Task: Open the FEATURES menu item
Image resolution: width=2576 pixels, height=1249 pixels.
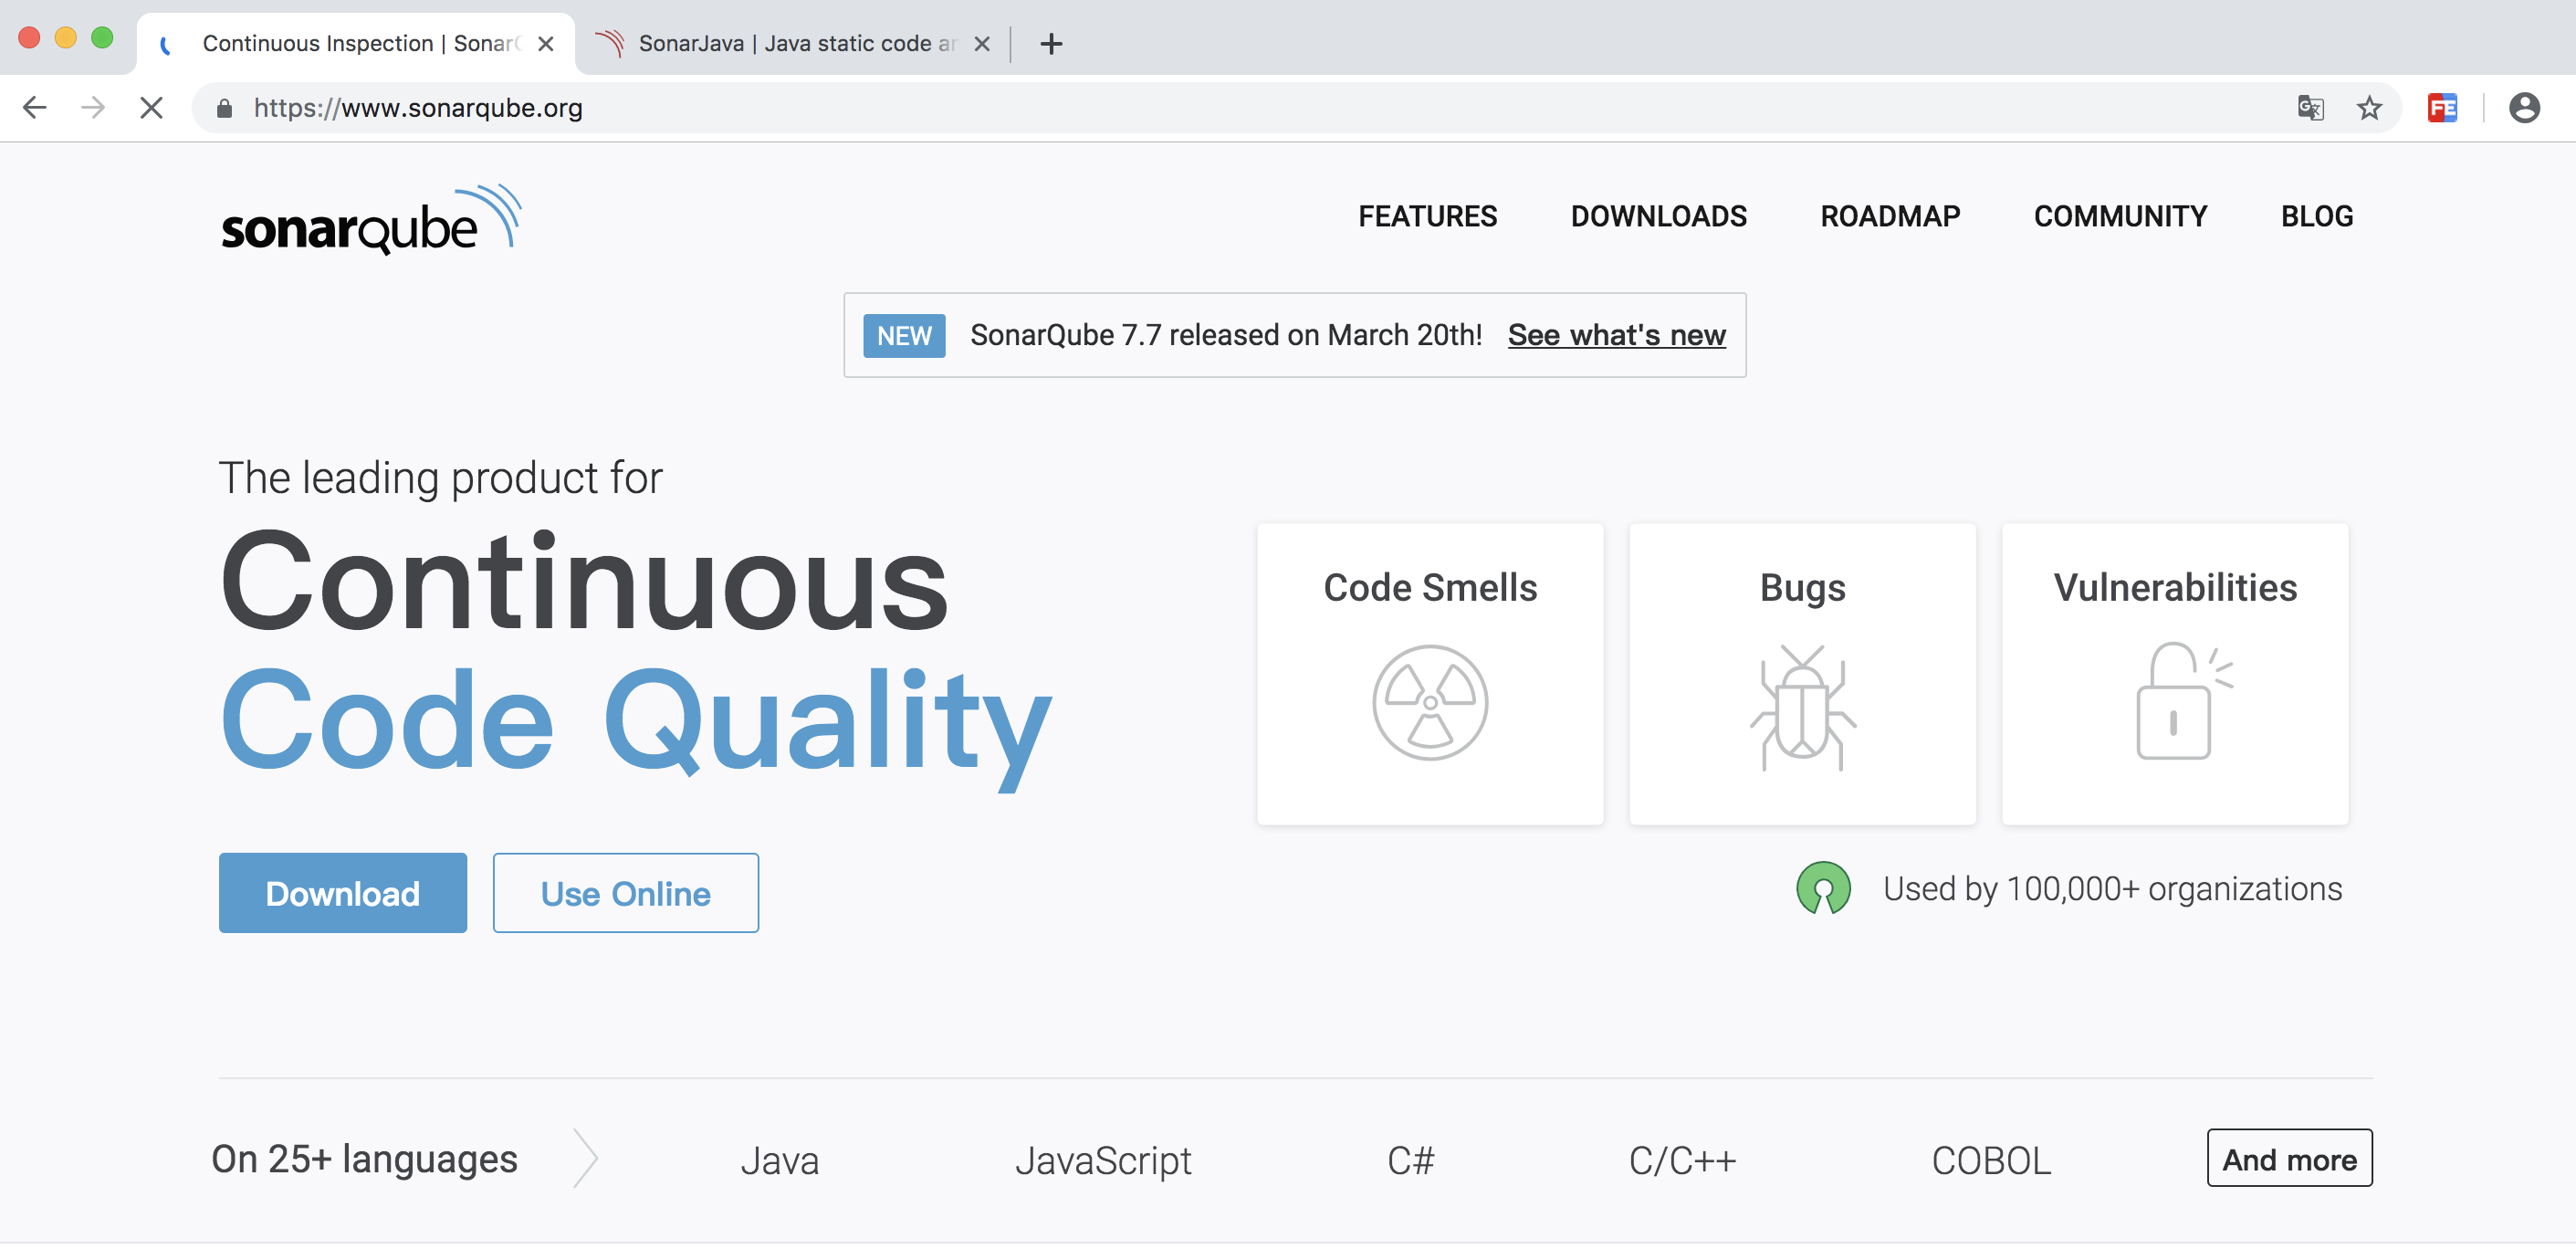Action: pos(1427,217)
